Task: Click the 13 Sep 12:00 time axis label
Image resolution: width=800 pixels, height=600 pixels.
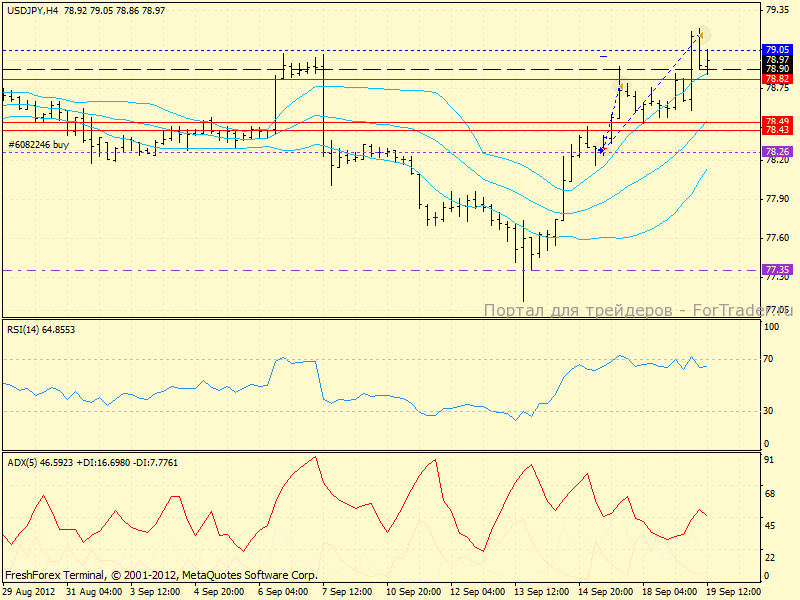Action: 540,592
